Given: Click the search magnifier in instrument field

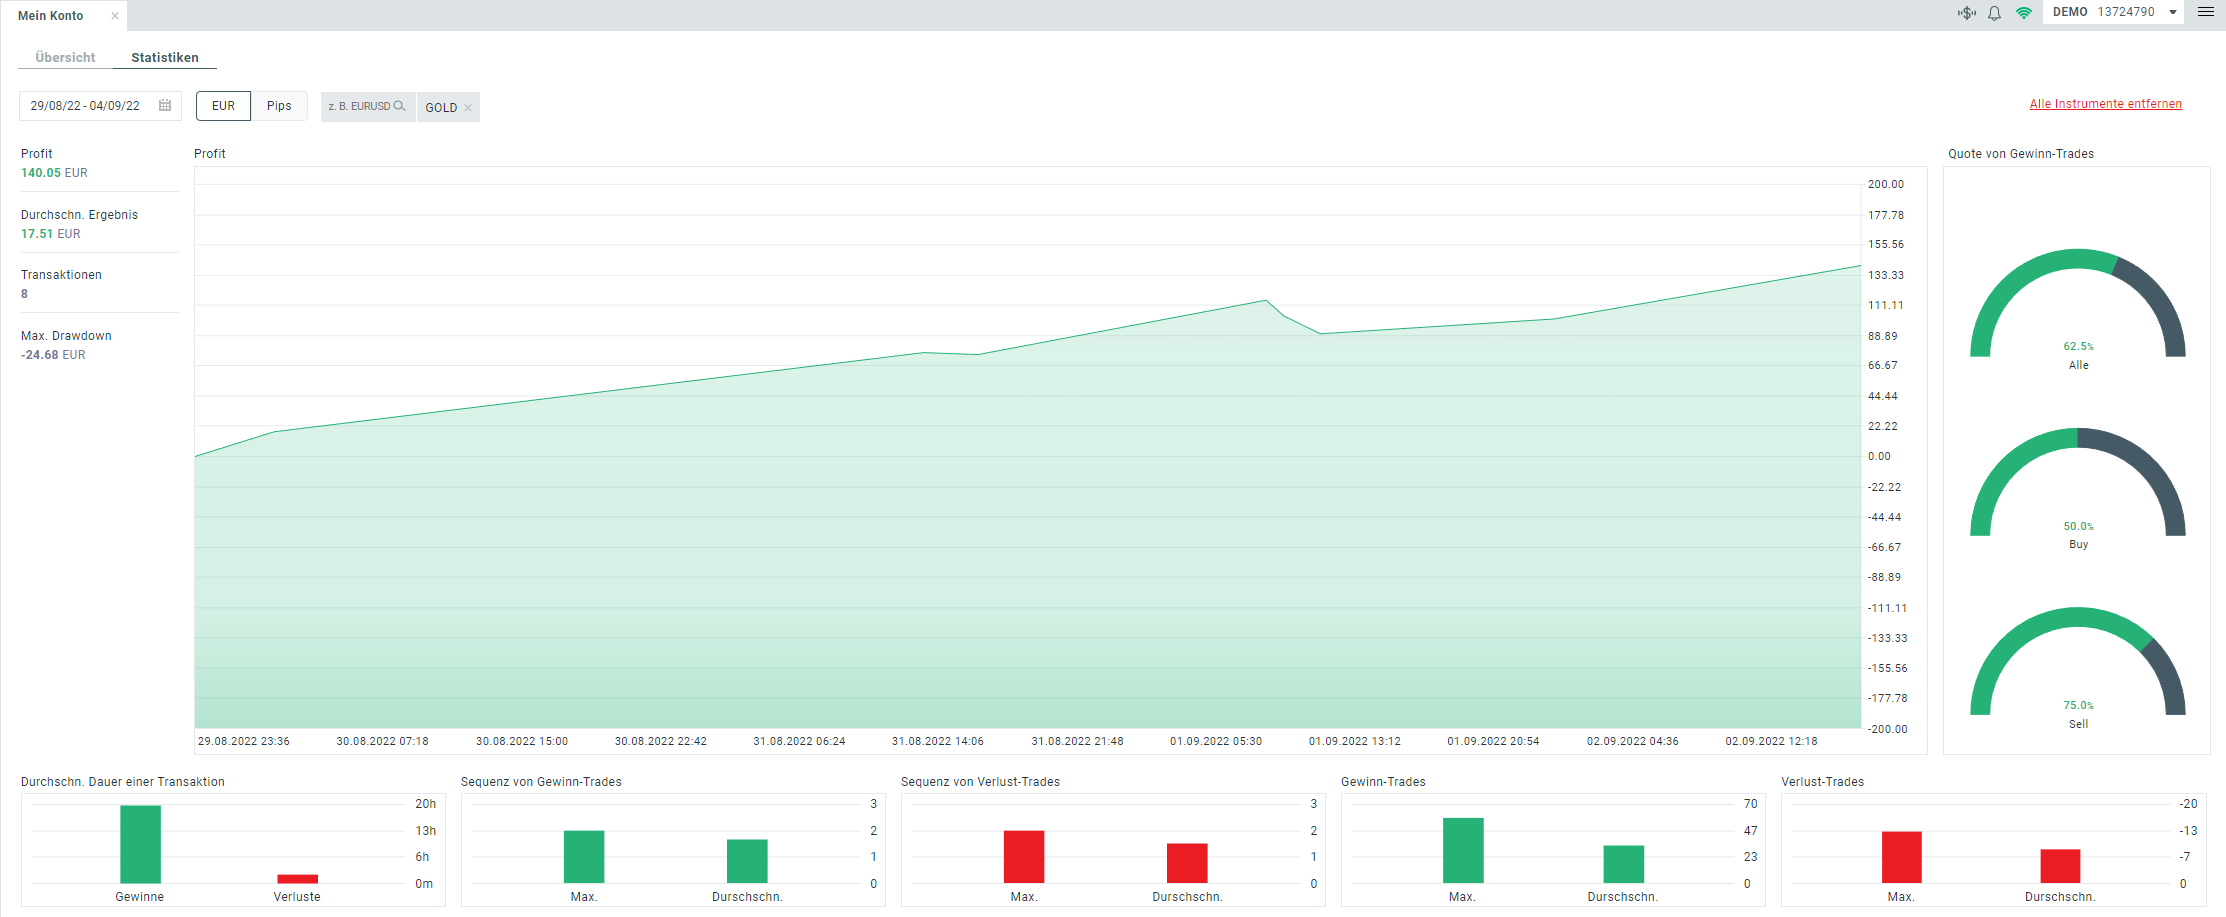Looking at the screenshot, I should [399, 106].
